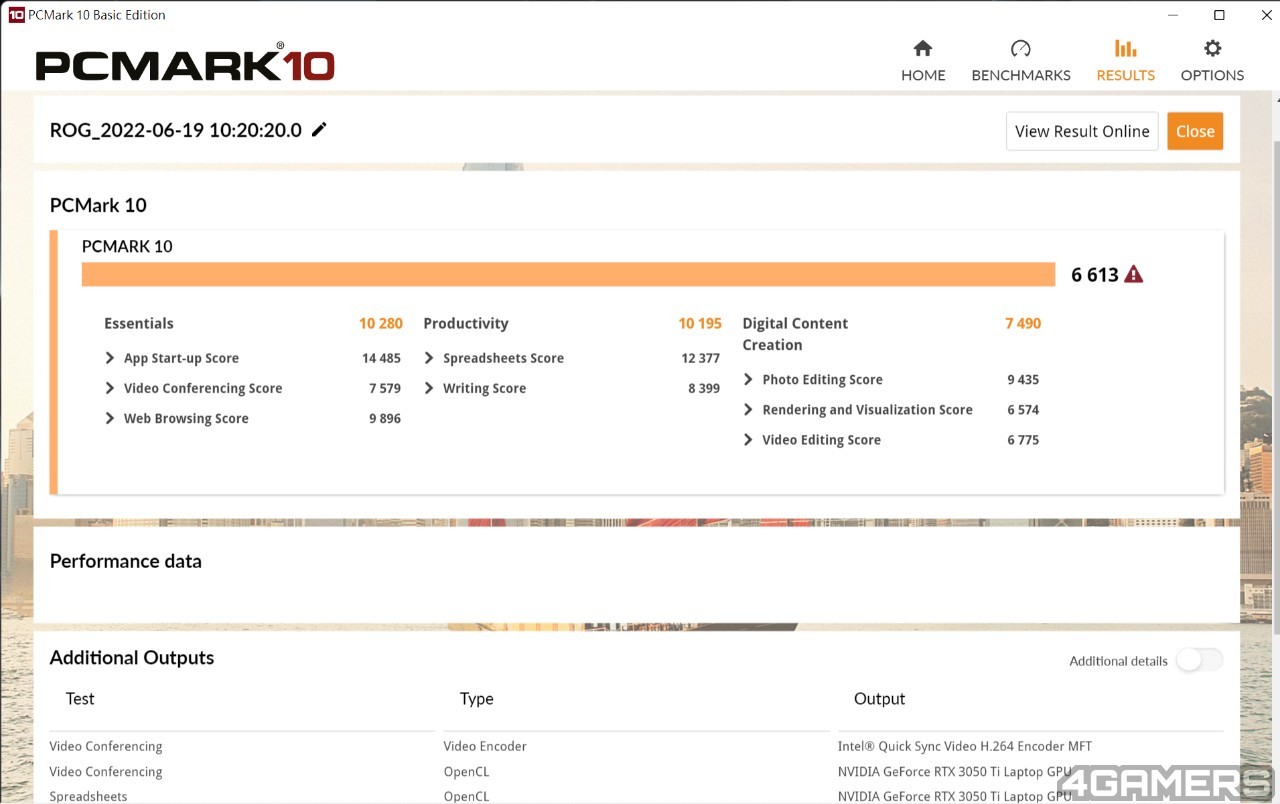Open the HOME tab
This screenshot has width=1280, height=804.
(923, 61)
